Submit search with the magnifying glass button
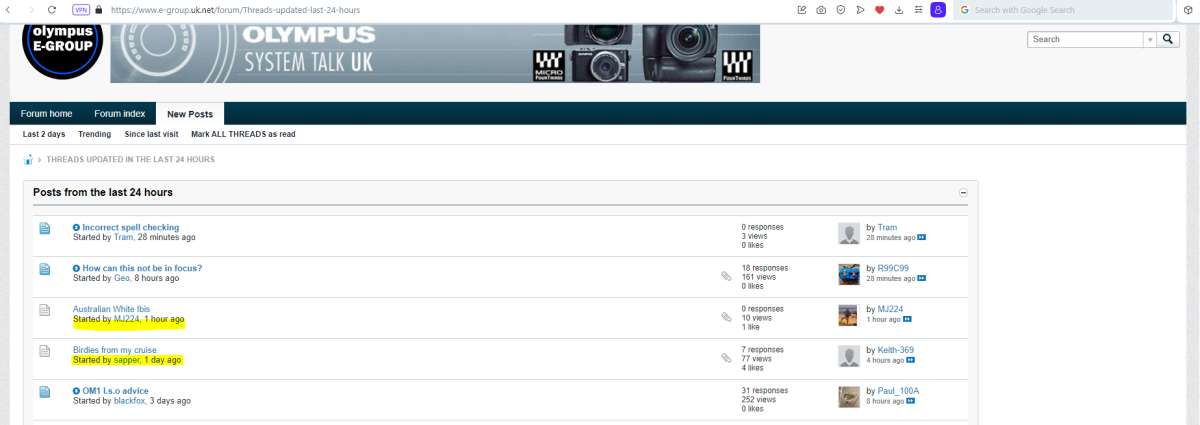Image resolution: width=1200 pixels, height=425 pixels. [1169, 39]
